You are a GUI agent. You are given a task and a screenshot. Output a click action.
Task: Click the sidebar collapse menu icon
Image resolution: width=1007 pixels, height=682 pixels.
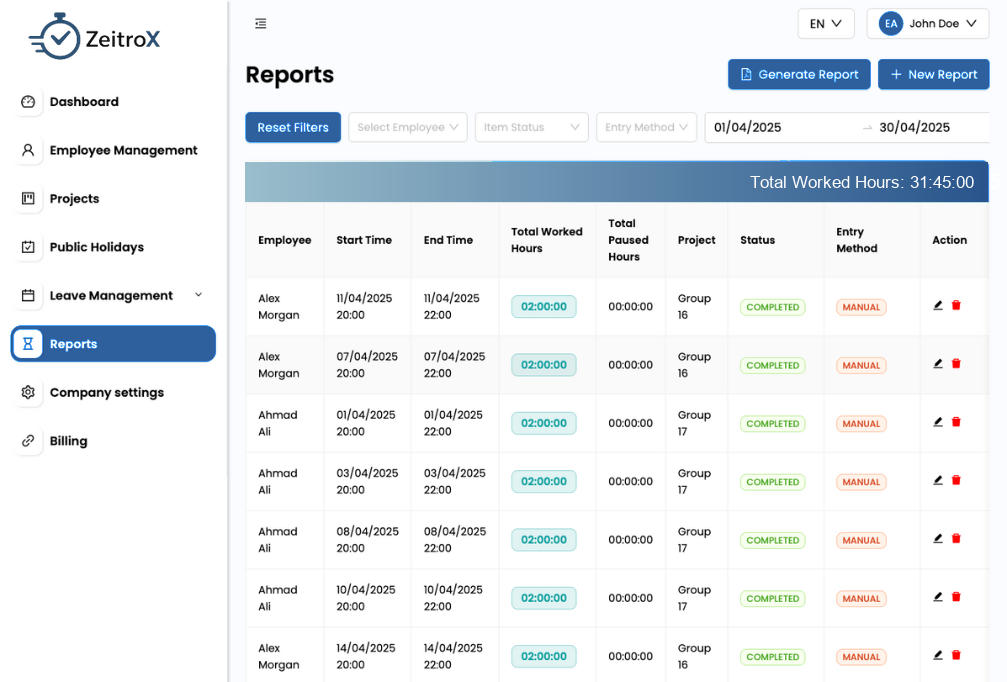[x=260, y=23]
